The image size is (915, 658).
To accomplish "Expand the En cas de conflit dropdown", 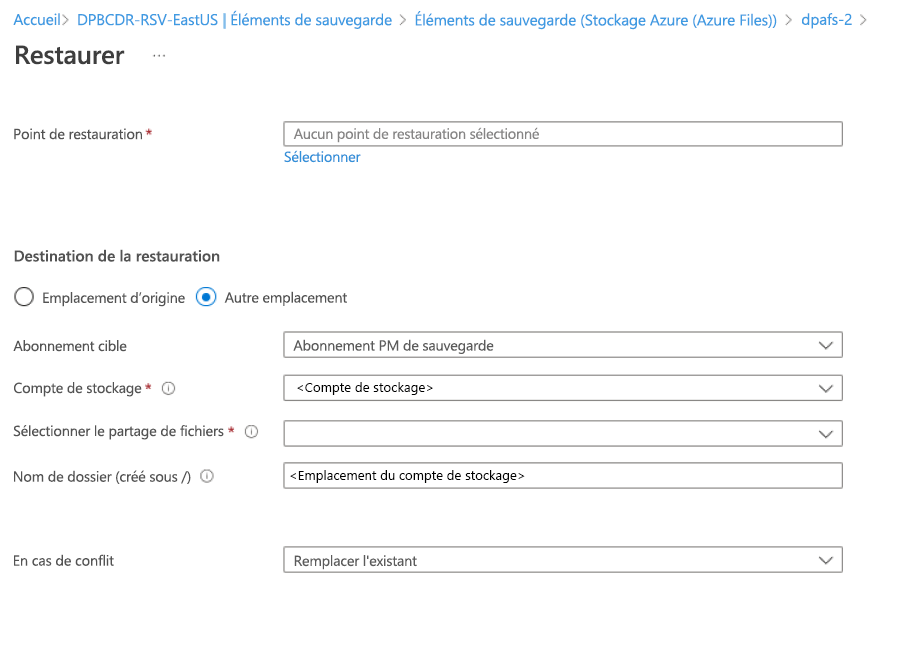I will [x=562, y=560].
